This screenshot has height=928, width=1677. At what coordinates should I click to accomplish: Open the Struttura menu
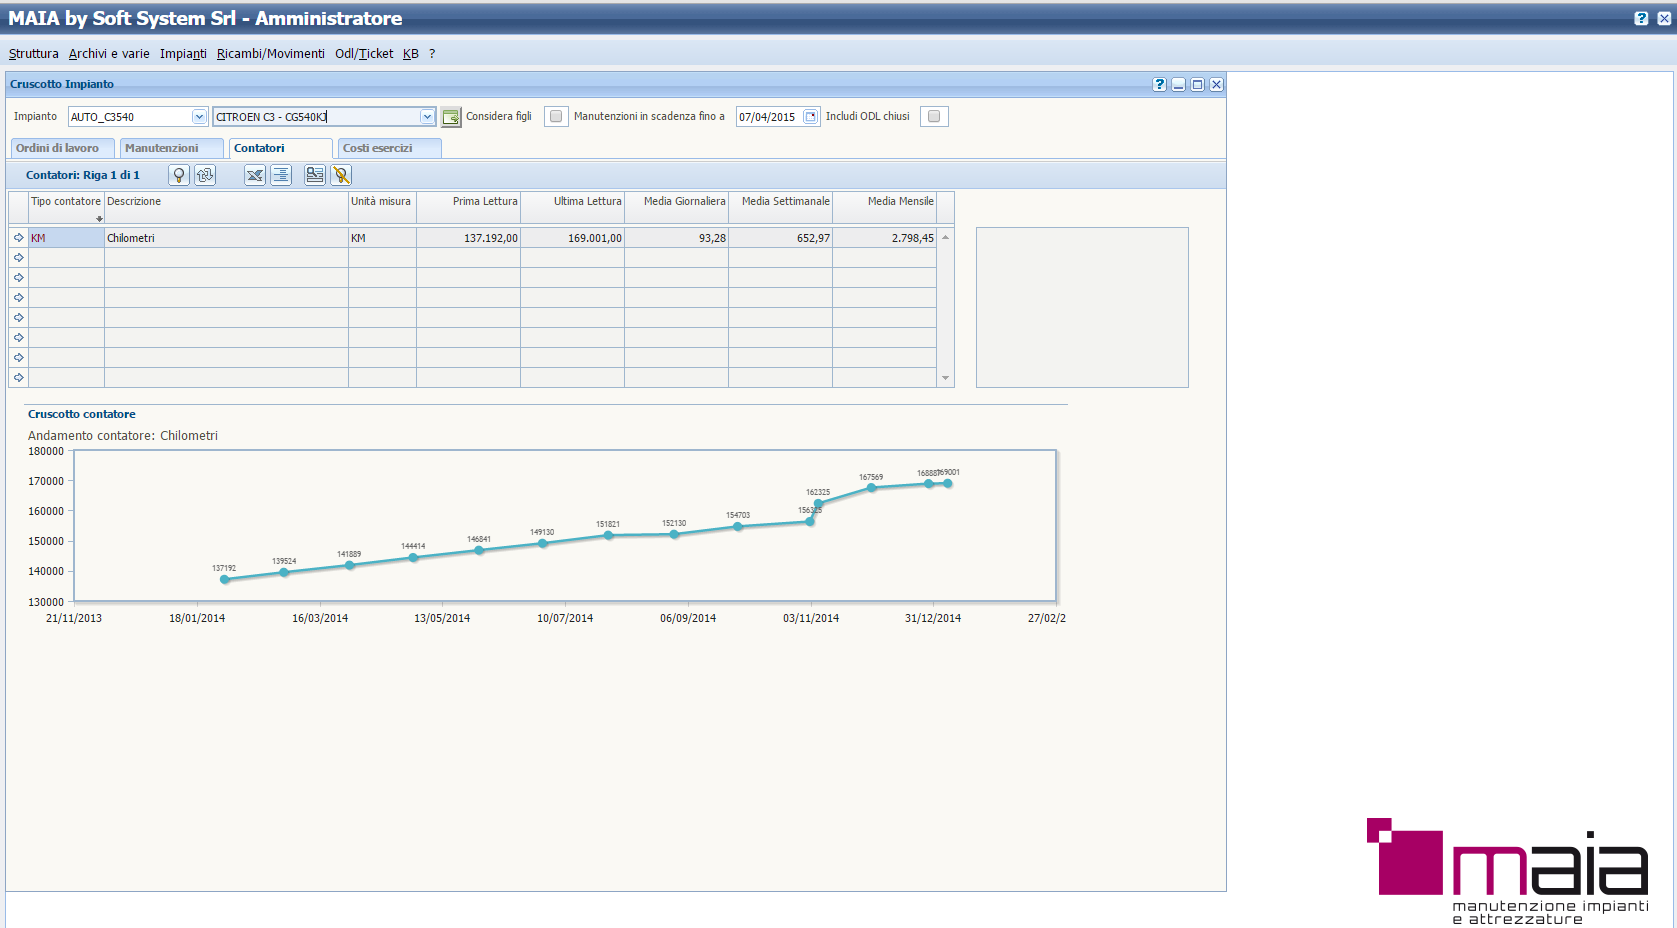[34, 54]
